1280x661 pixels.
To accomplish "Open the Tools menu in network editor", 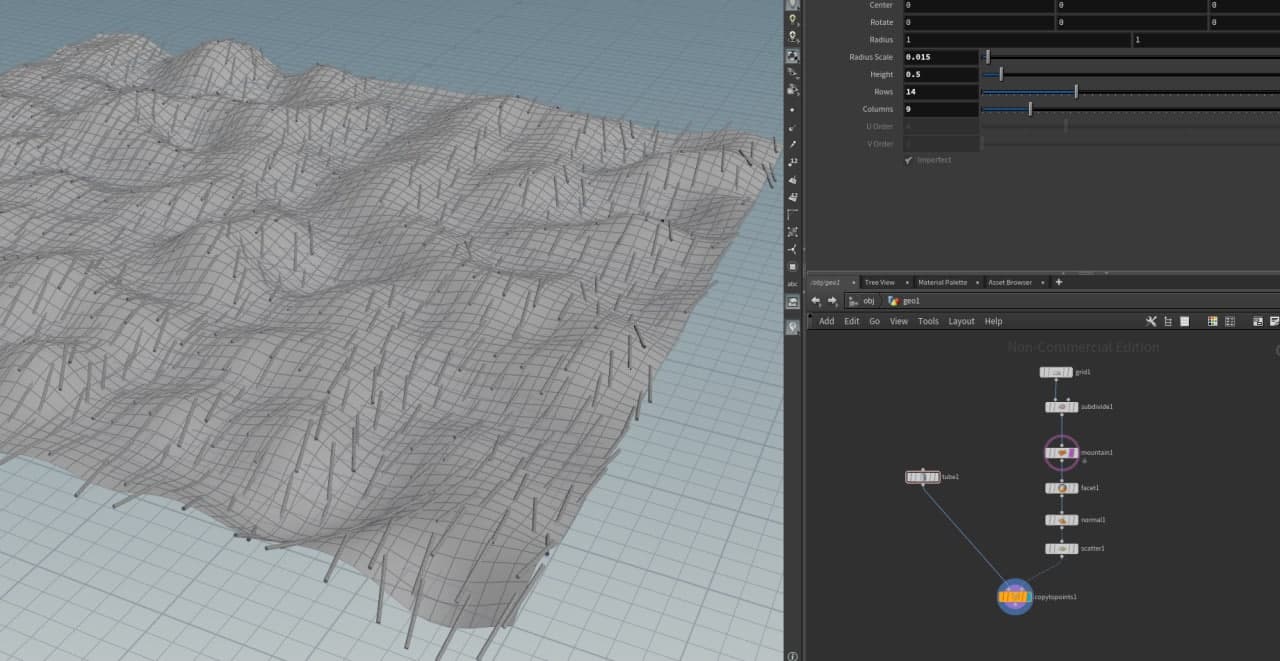I will click(928, 321).
